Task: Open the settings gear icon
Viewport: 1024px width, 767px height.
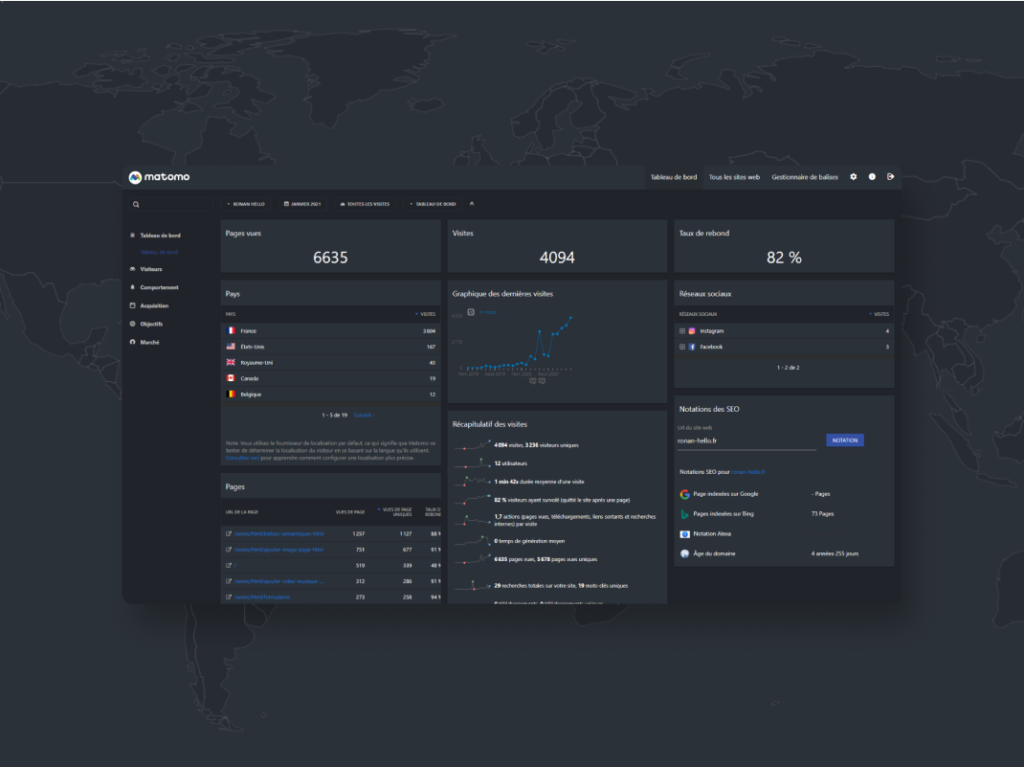Action: (x=853, y=177)
